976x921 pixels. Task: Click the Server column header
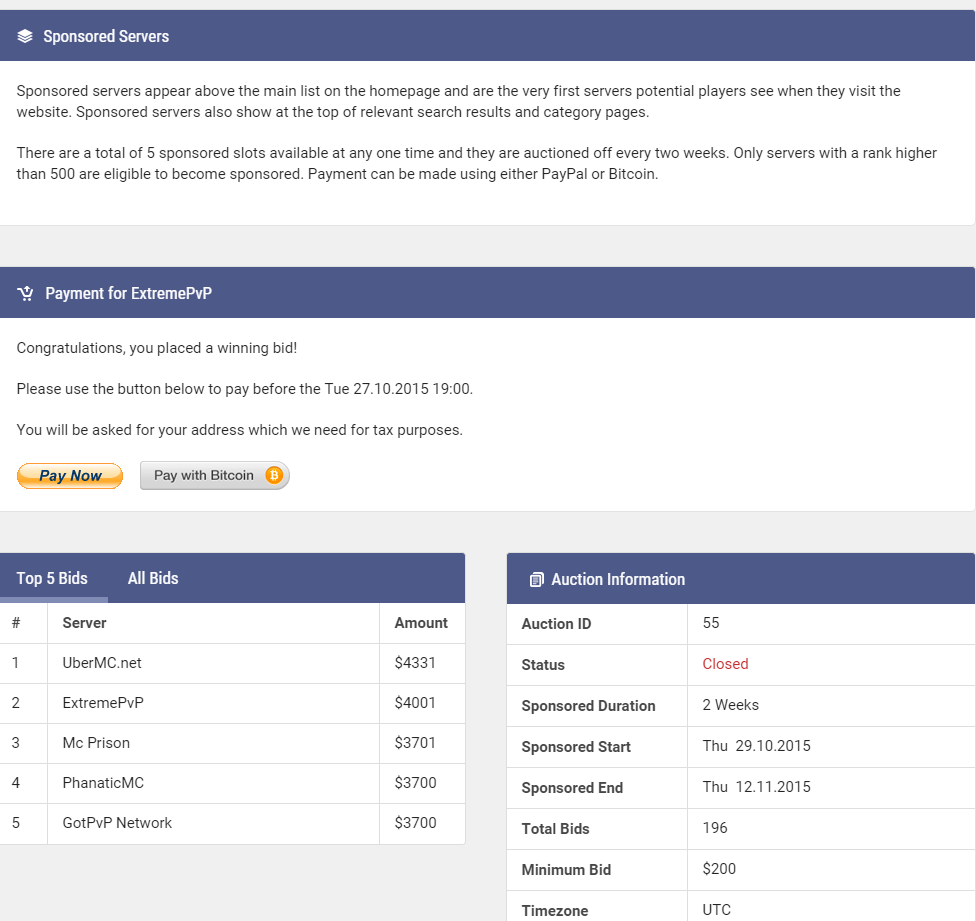tap(85, 623)
